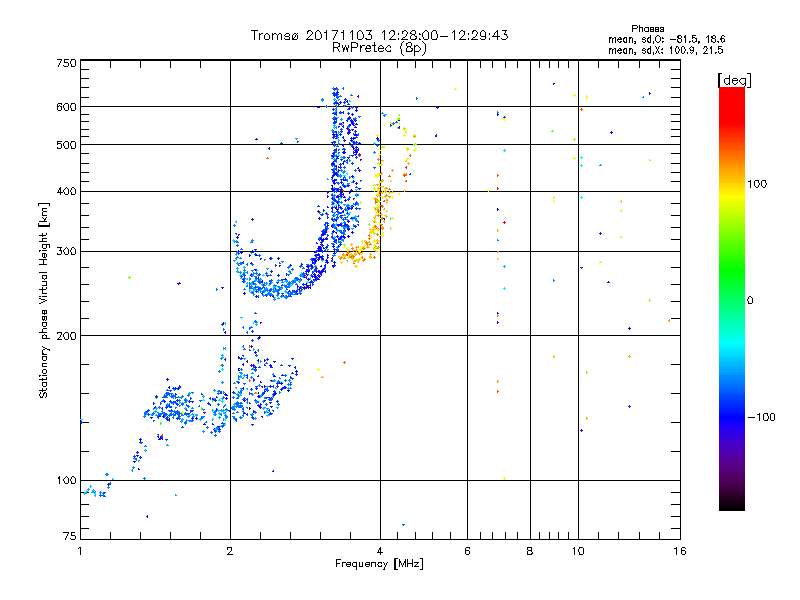Screen dimensions: 800x600
Task: Click the '1' frequency axis tick label
Action: 80,551
